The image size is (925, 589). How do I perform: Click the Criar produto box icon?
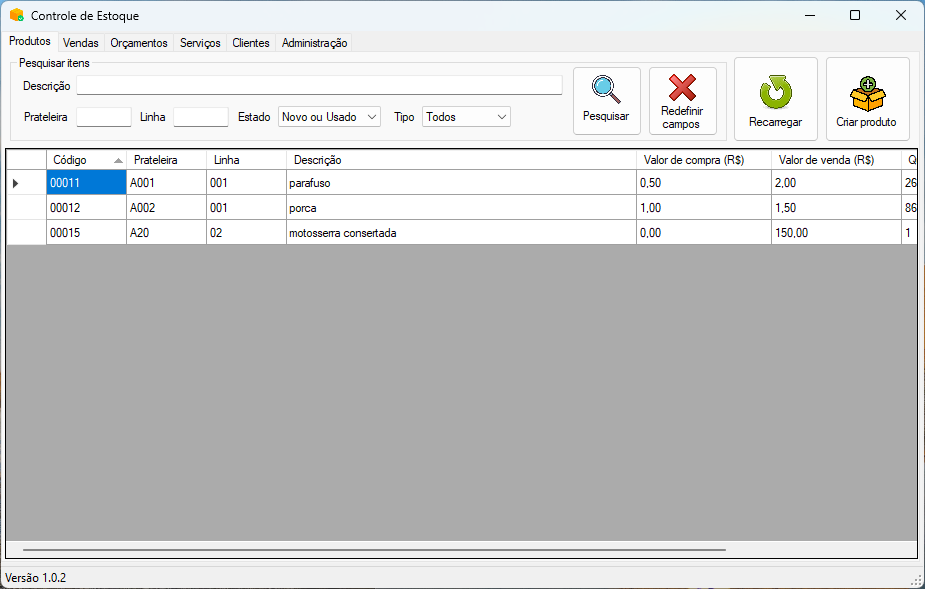click(x=866, y=93)
